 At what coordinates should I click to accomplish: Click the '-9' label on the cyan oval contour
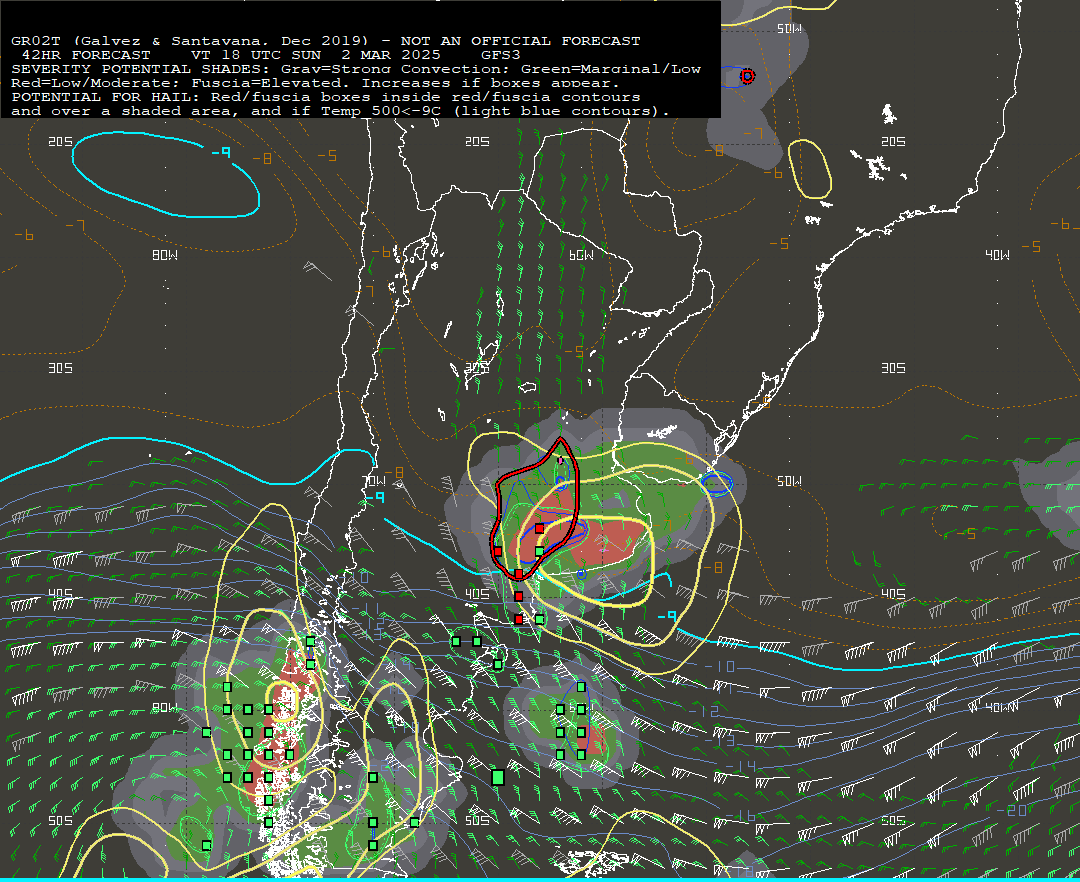221,152
